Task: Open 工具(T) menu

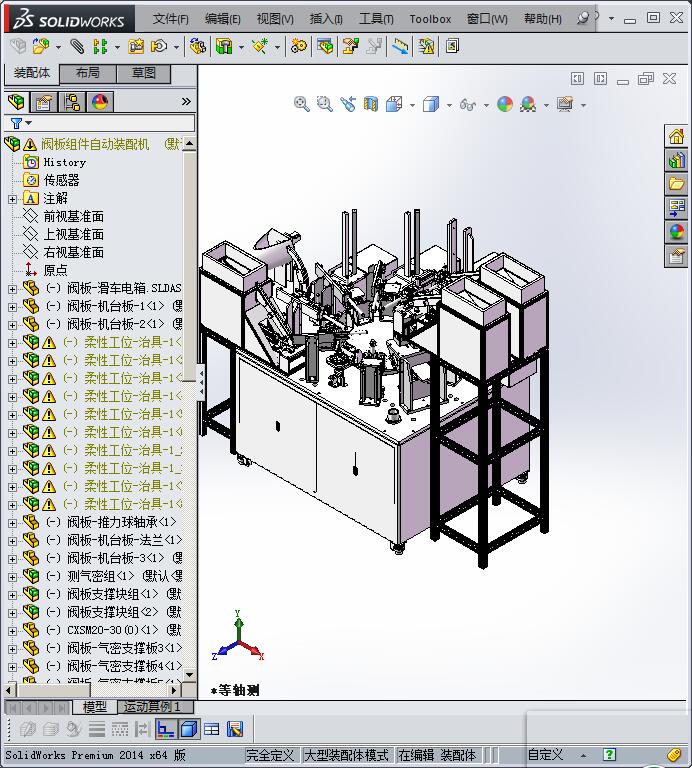Action: point(377,19)
